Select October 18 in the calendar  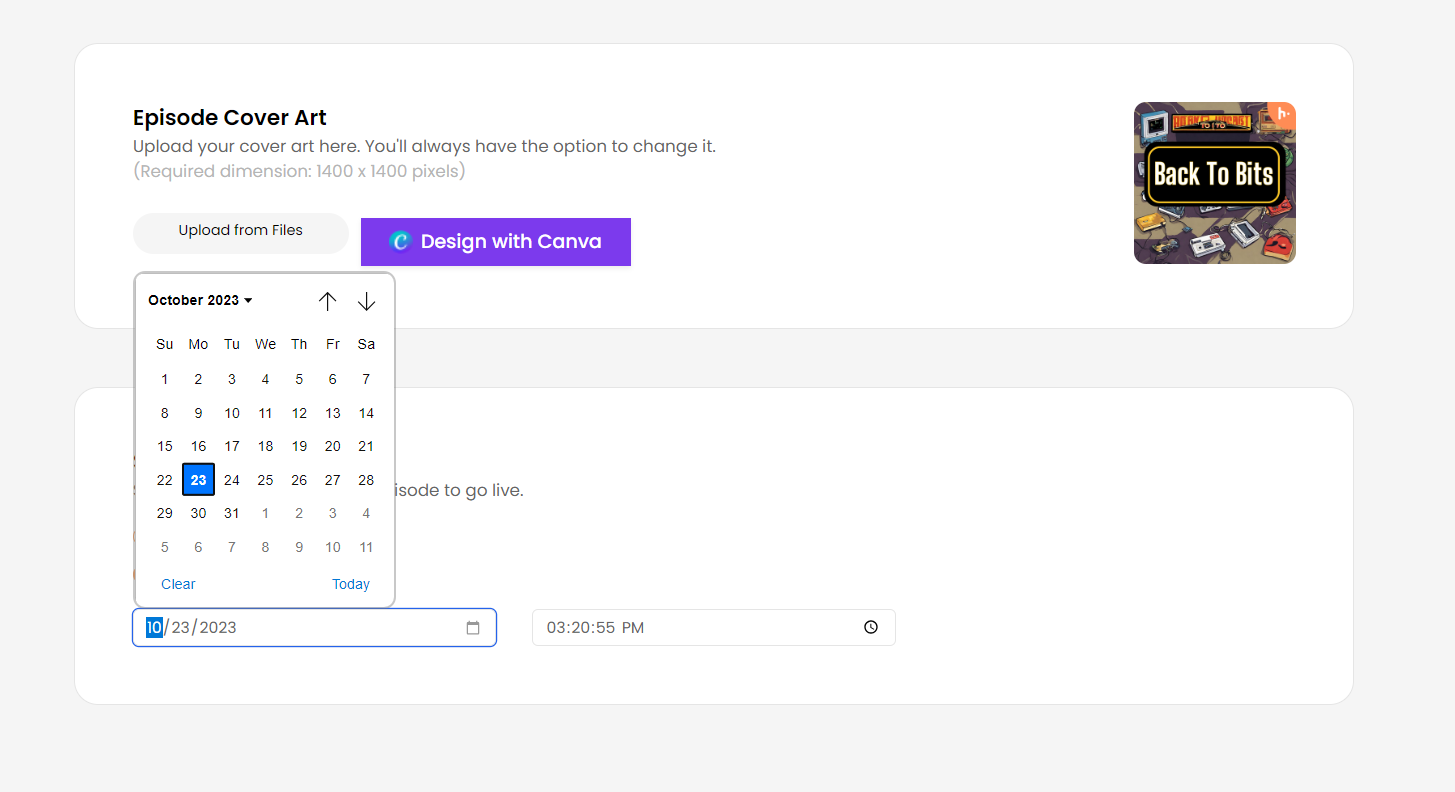[x=265, y=446]
